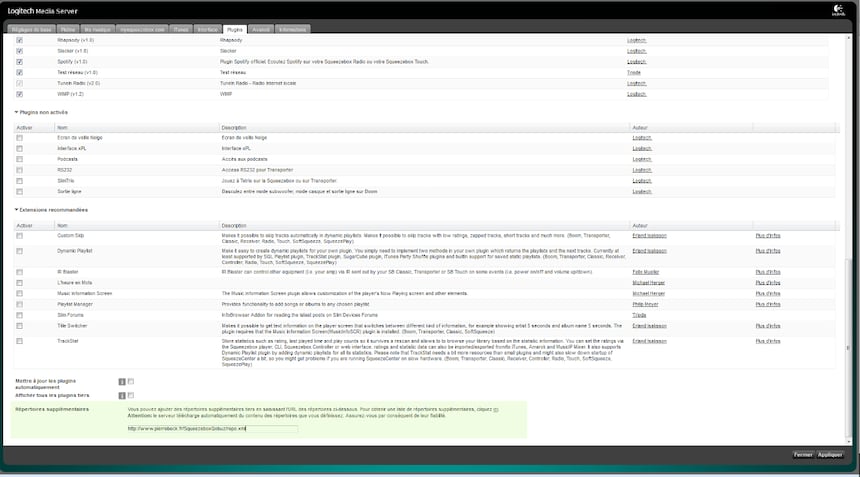Open the iTunes tab

click(181, 29)
